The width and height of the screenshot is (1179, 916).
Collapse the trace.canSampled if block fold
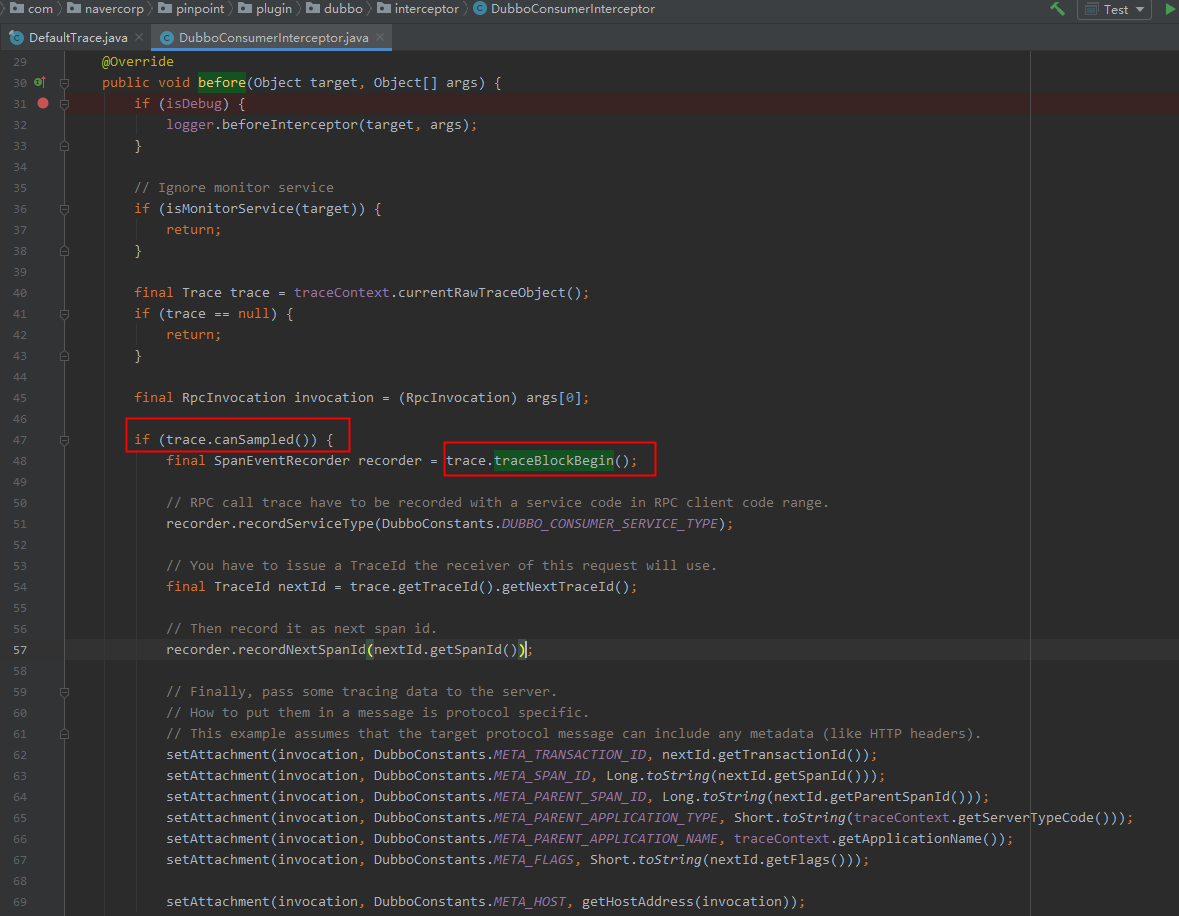click(65, 440)
